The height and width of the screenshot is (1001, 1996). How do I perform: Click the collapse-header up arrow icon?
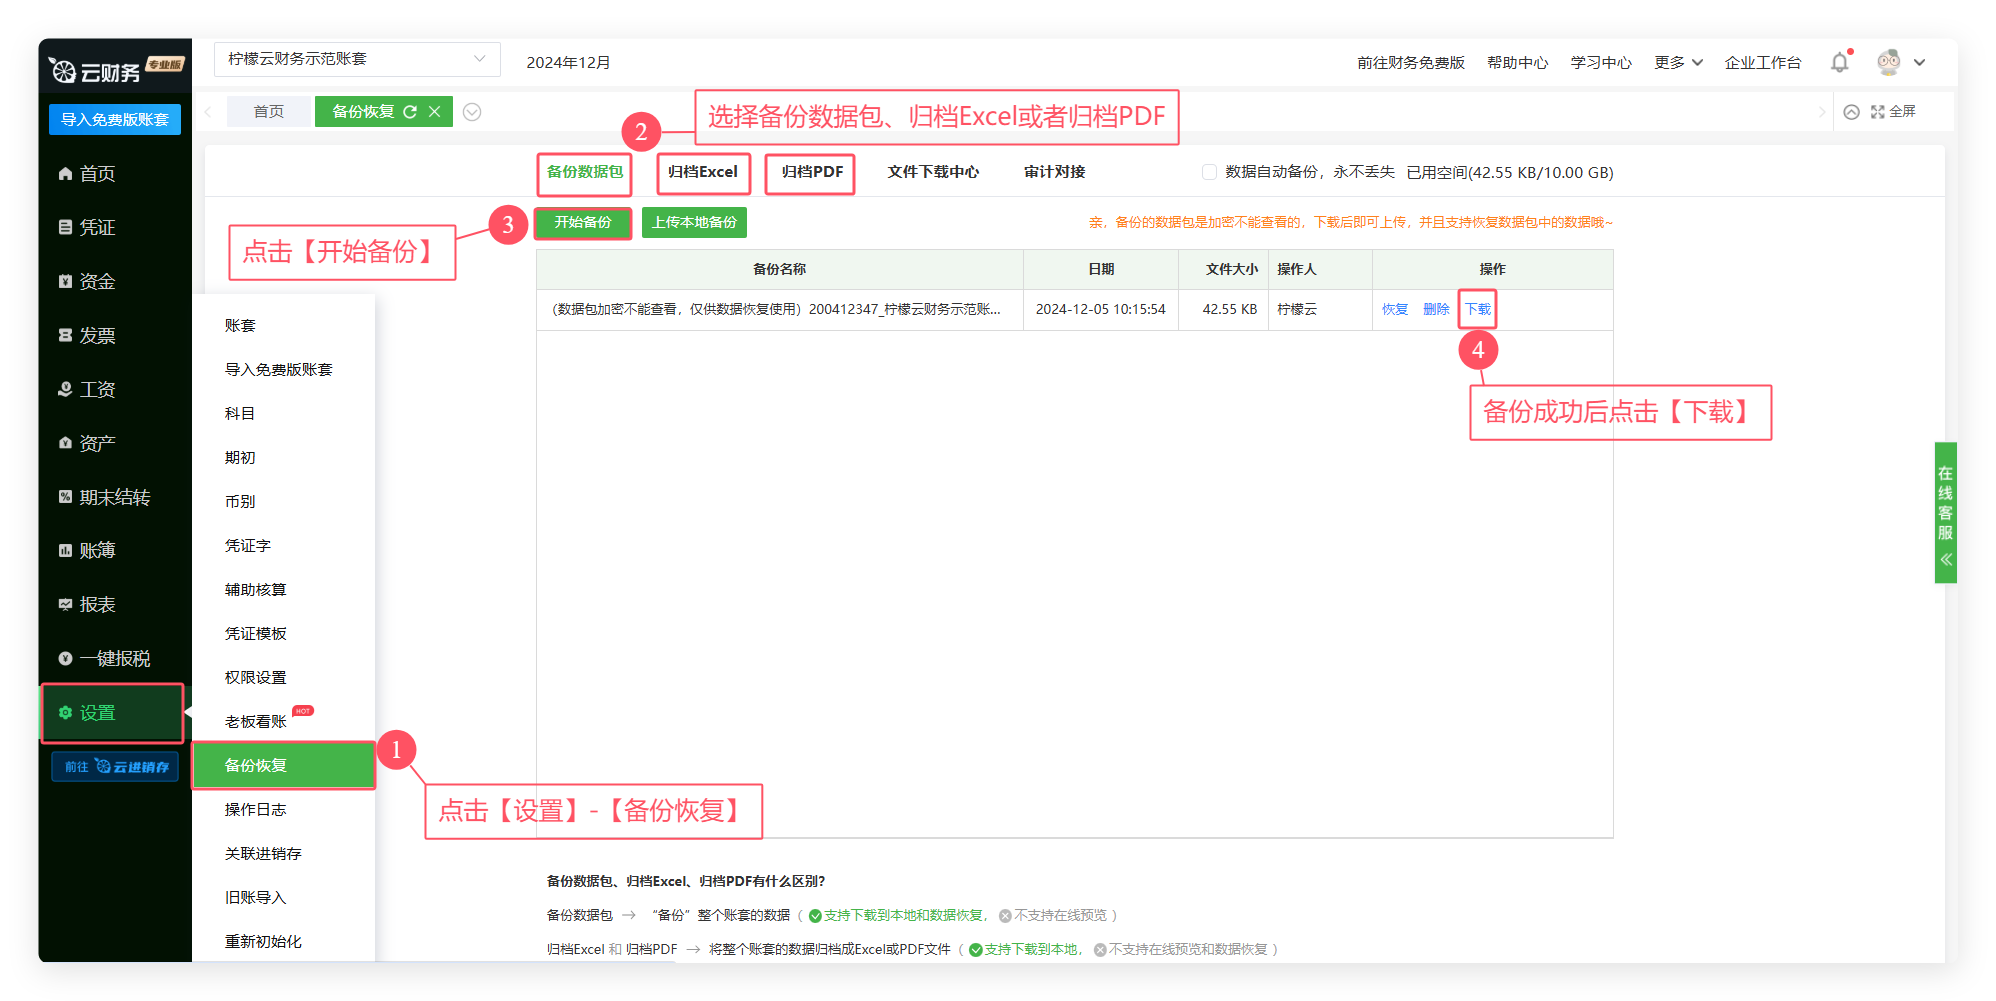point(1851,112)
